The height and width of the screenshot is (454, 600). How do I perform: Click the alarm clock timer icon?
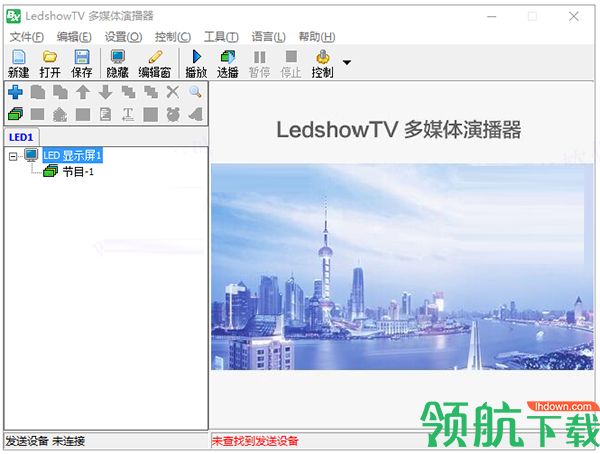tap(173, 114)
